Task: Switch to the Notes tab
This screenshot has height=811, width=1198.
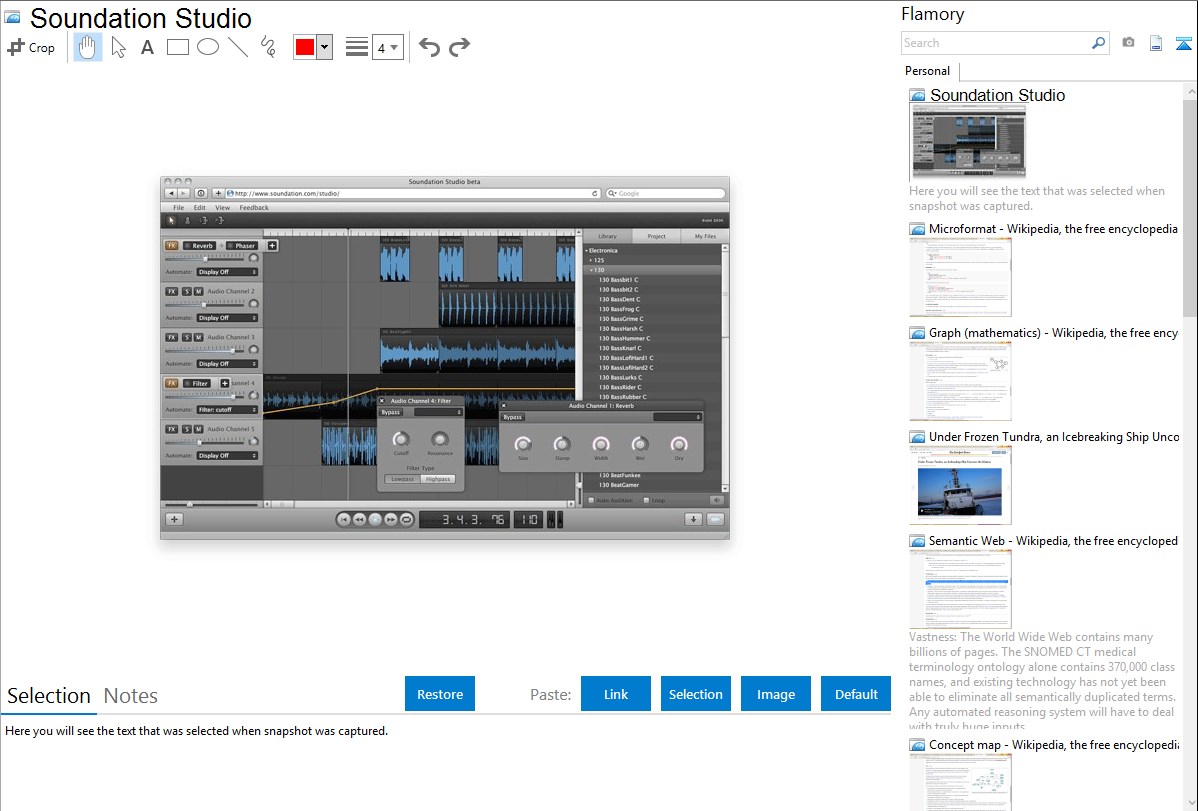Action: click(x=131, y=696)
